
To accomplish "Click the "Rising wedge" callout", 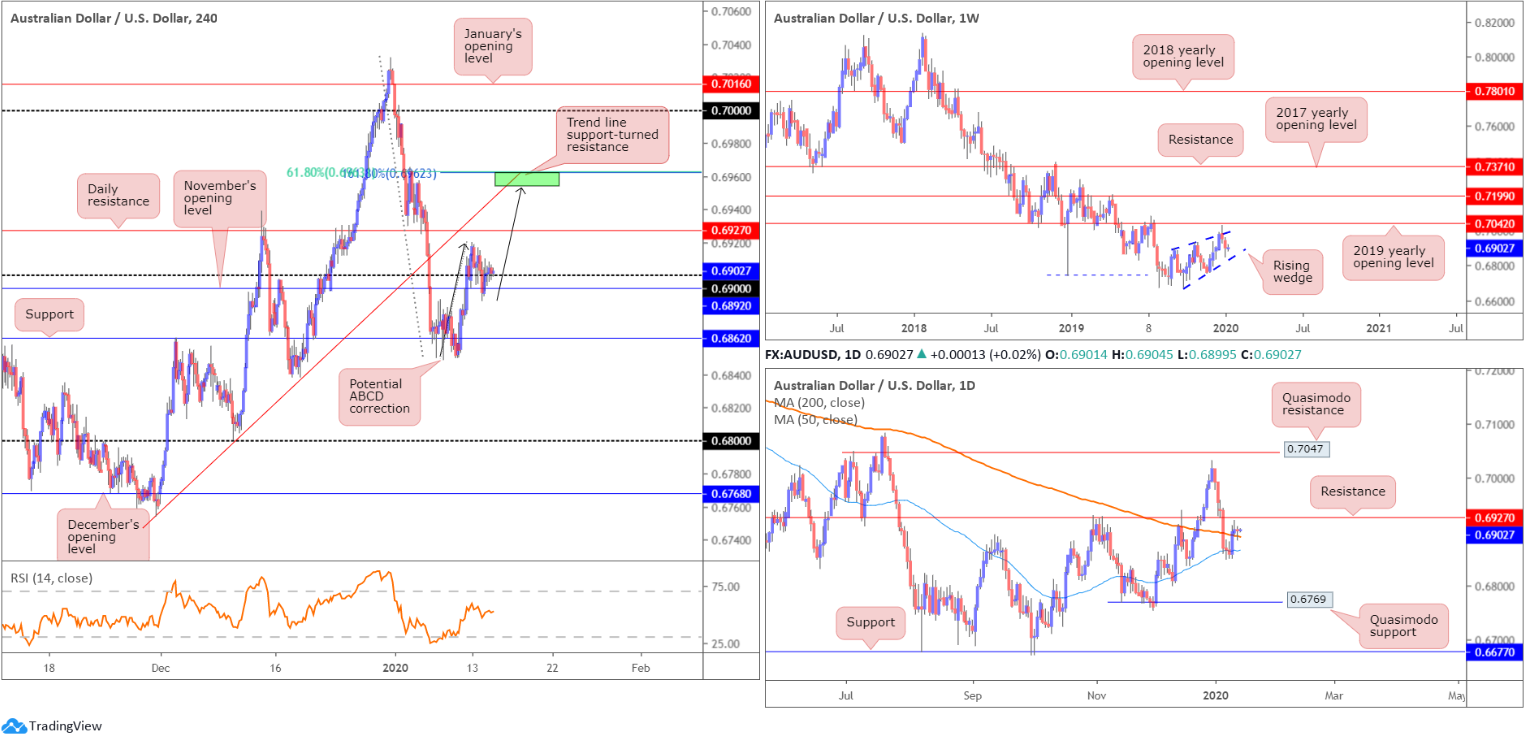I will tap(1290, 270).
